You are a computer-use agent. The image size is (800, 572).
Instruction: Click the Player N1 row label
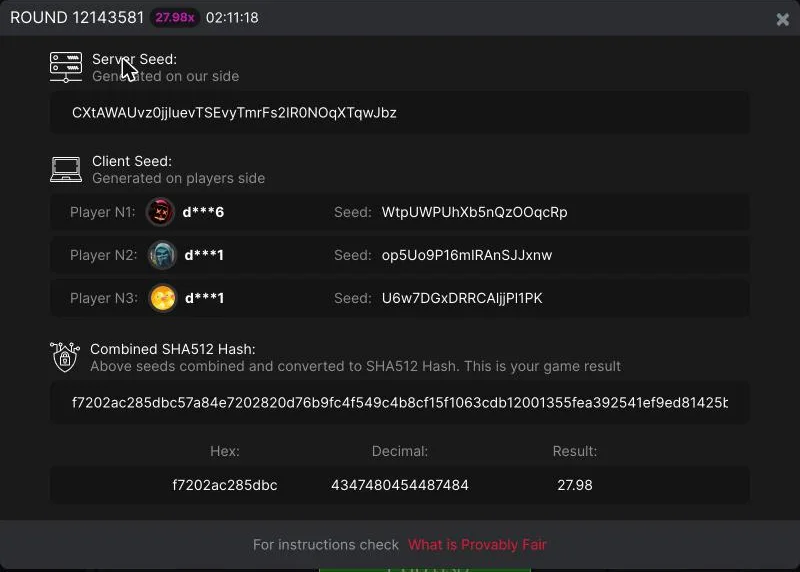point(103,212)
